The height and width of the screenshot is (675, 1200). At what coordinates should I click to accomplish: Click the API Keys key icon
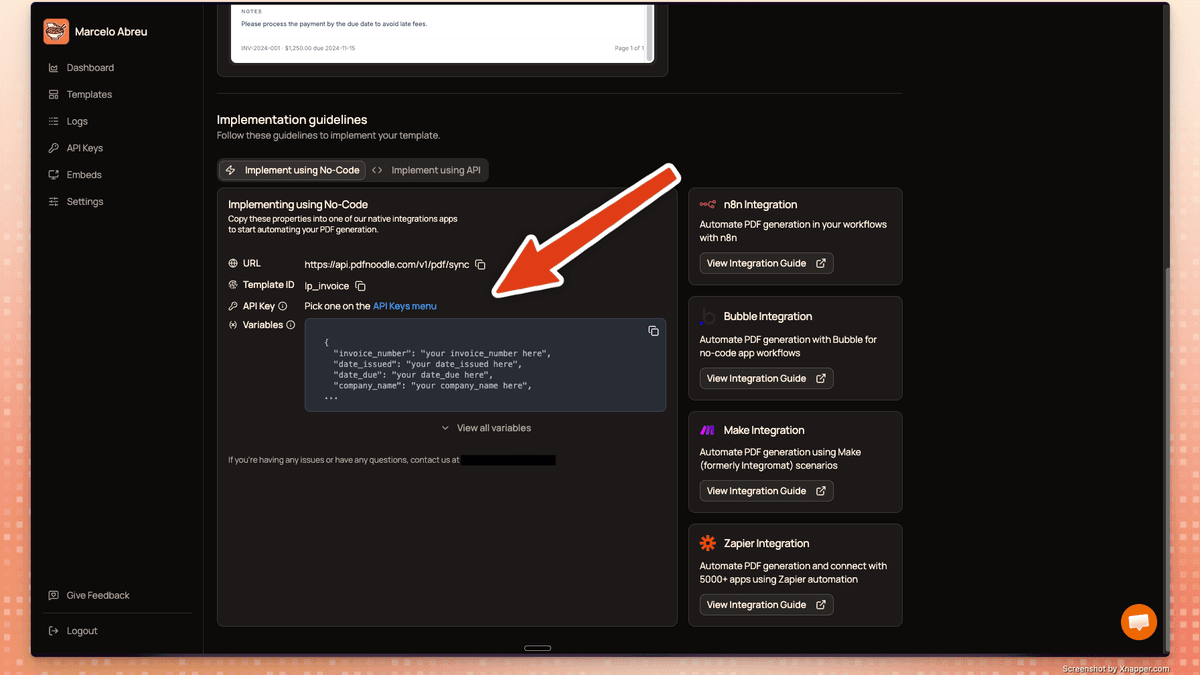pyautogui.click(x=52, y=148)
